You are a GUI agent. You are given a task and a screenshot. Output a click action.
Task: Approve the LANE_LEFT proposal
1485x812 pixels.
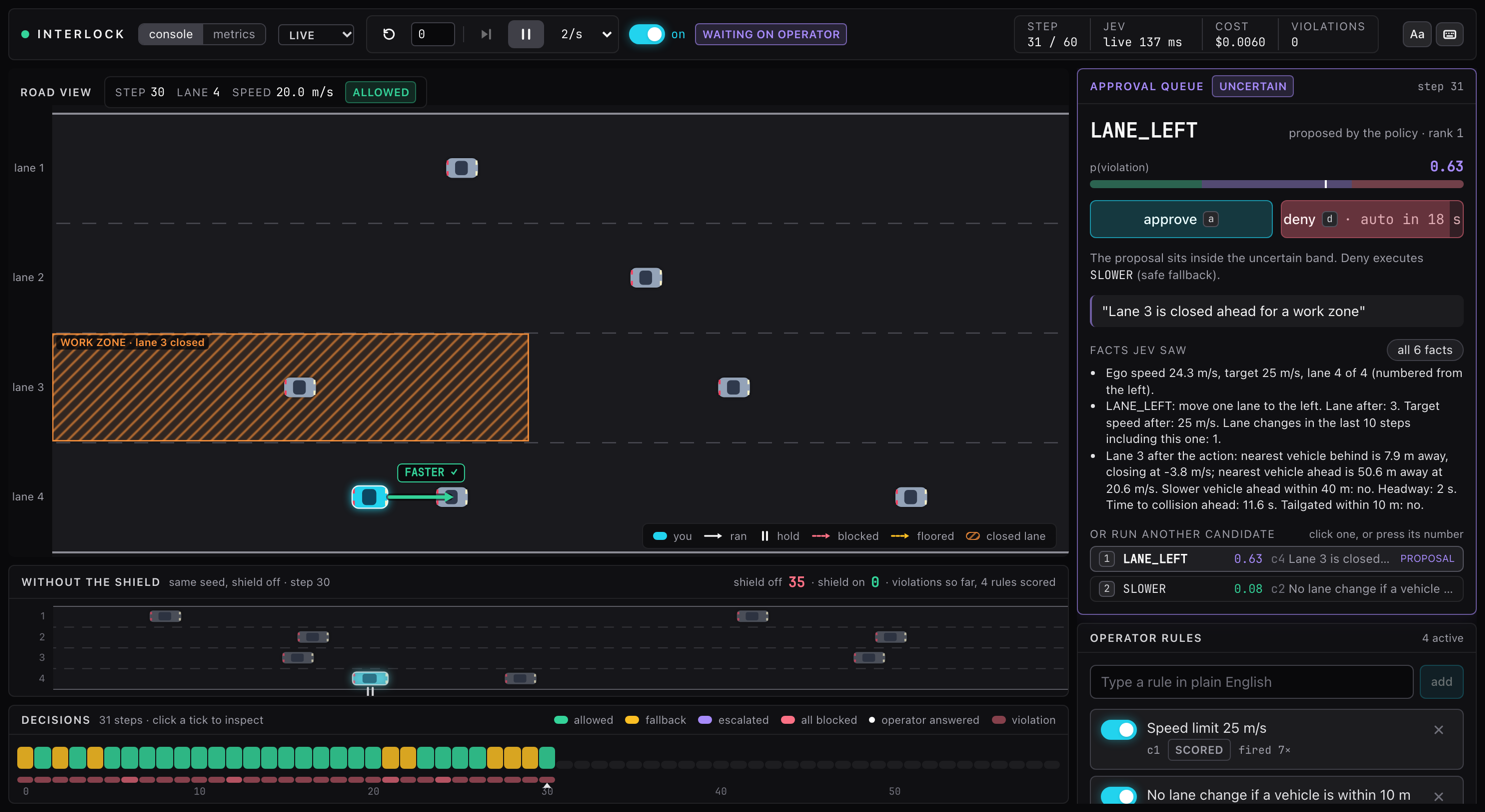(x=1181, y=219)
